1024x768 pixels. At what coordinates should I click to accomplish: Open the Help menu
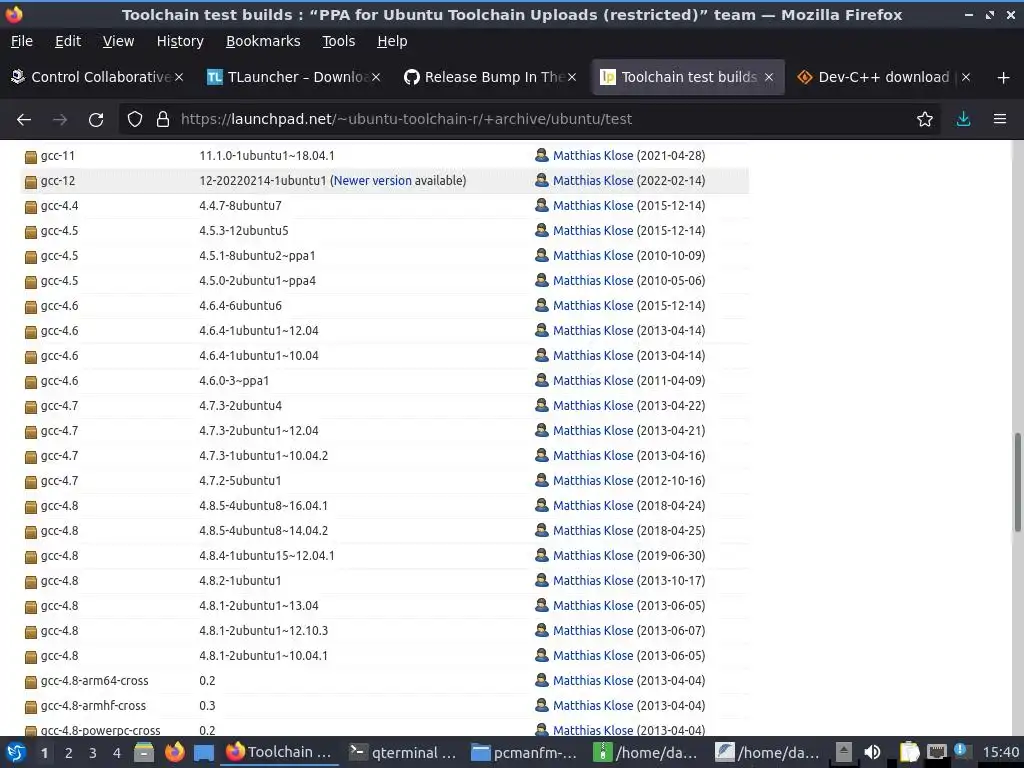pos(392,41)
